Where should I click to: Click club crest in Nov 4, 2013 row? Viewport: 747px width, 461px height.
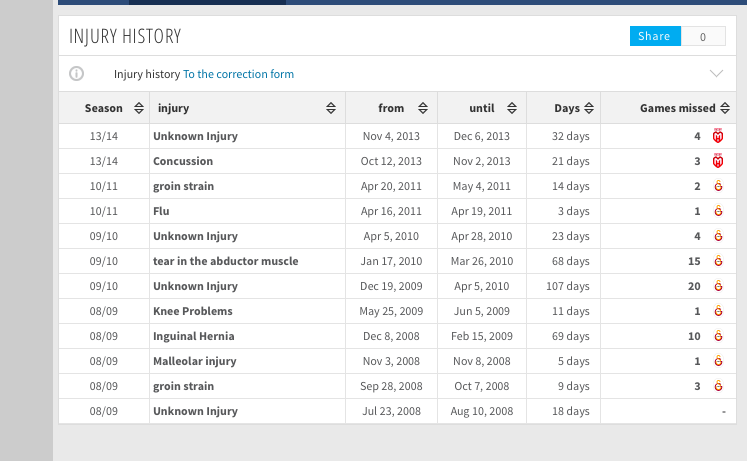coord(717,136)
